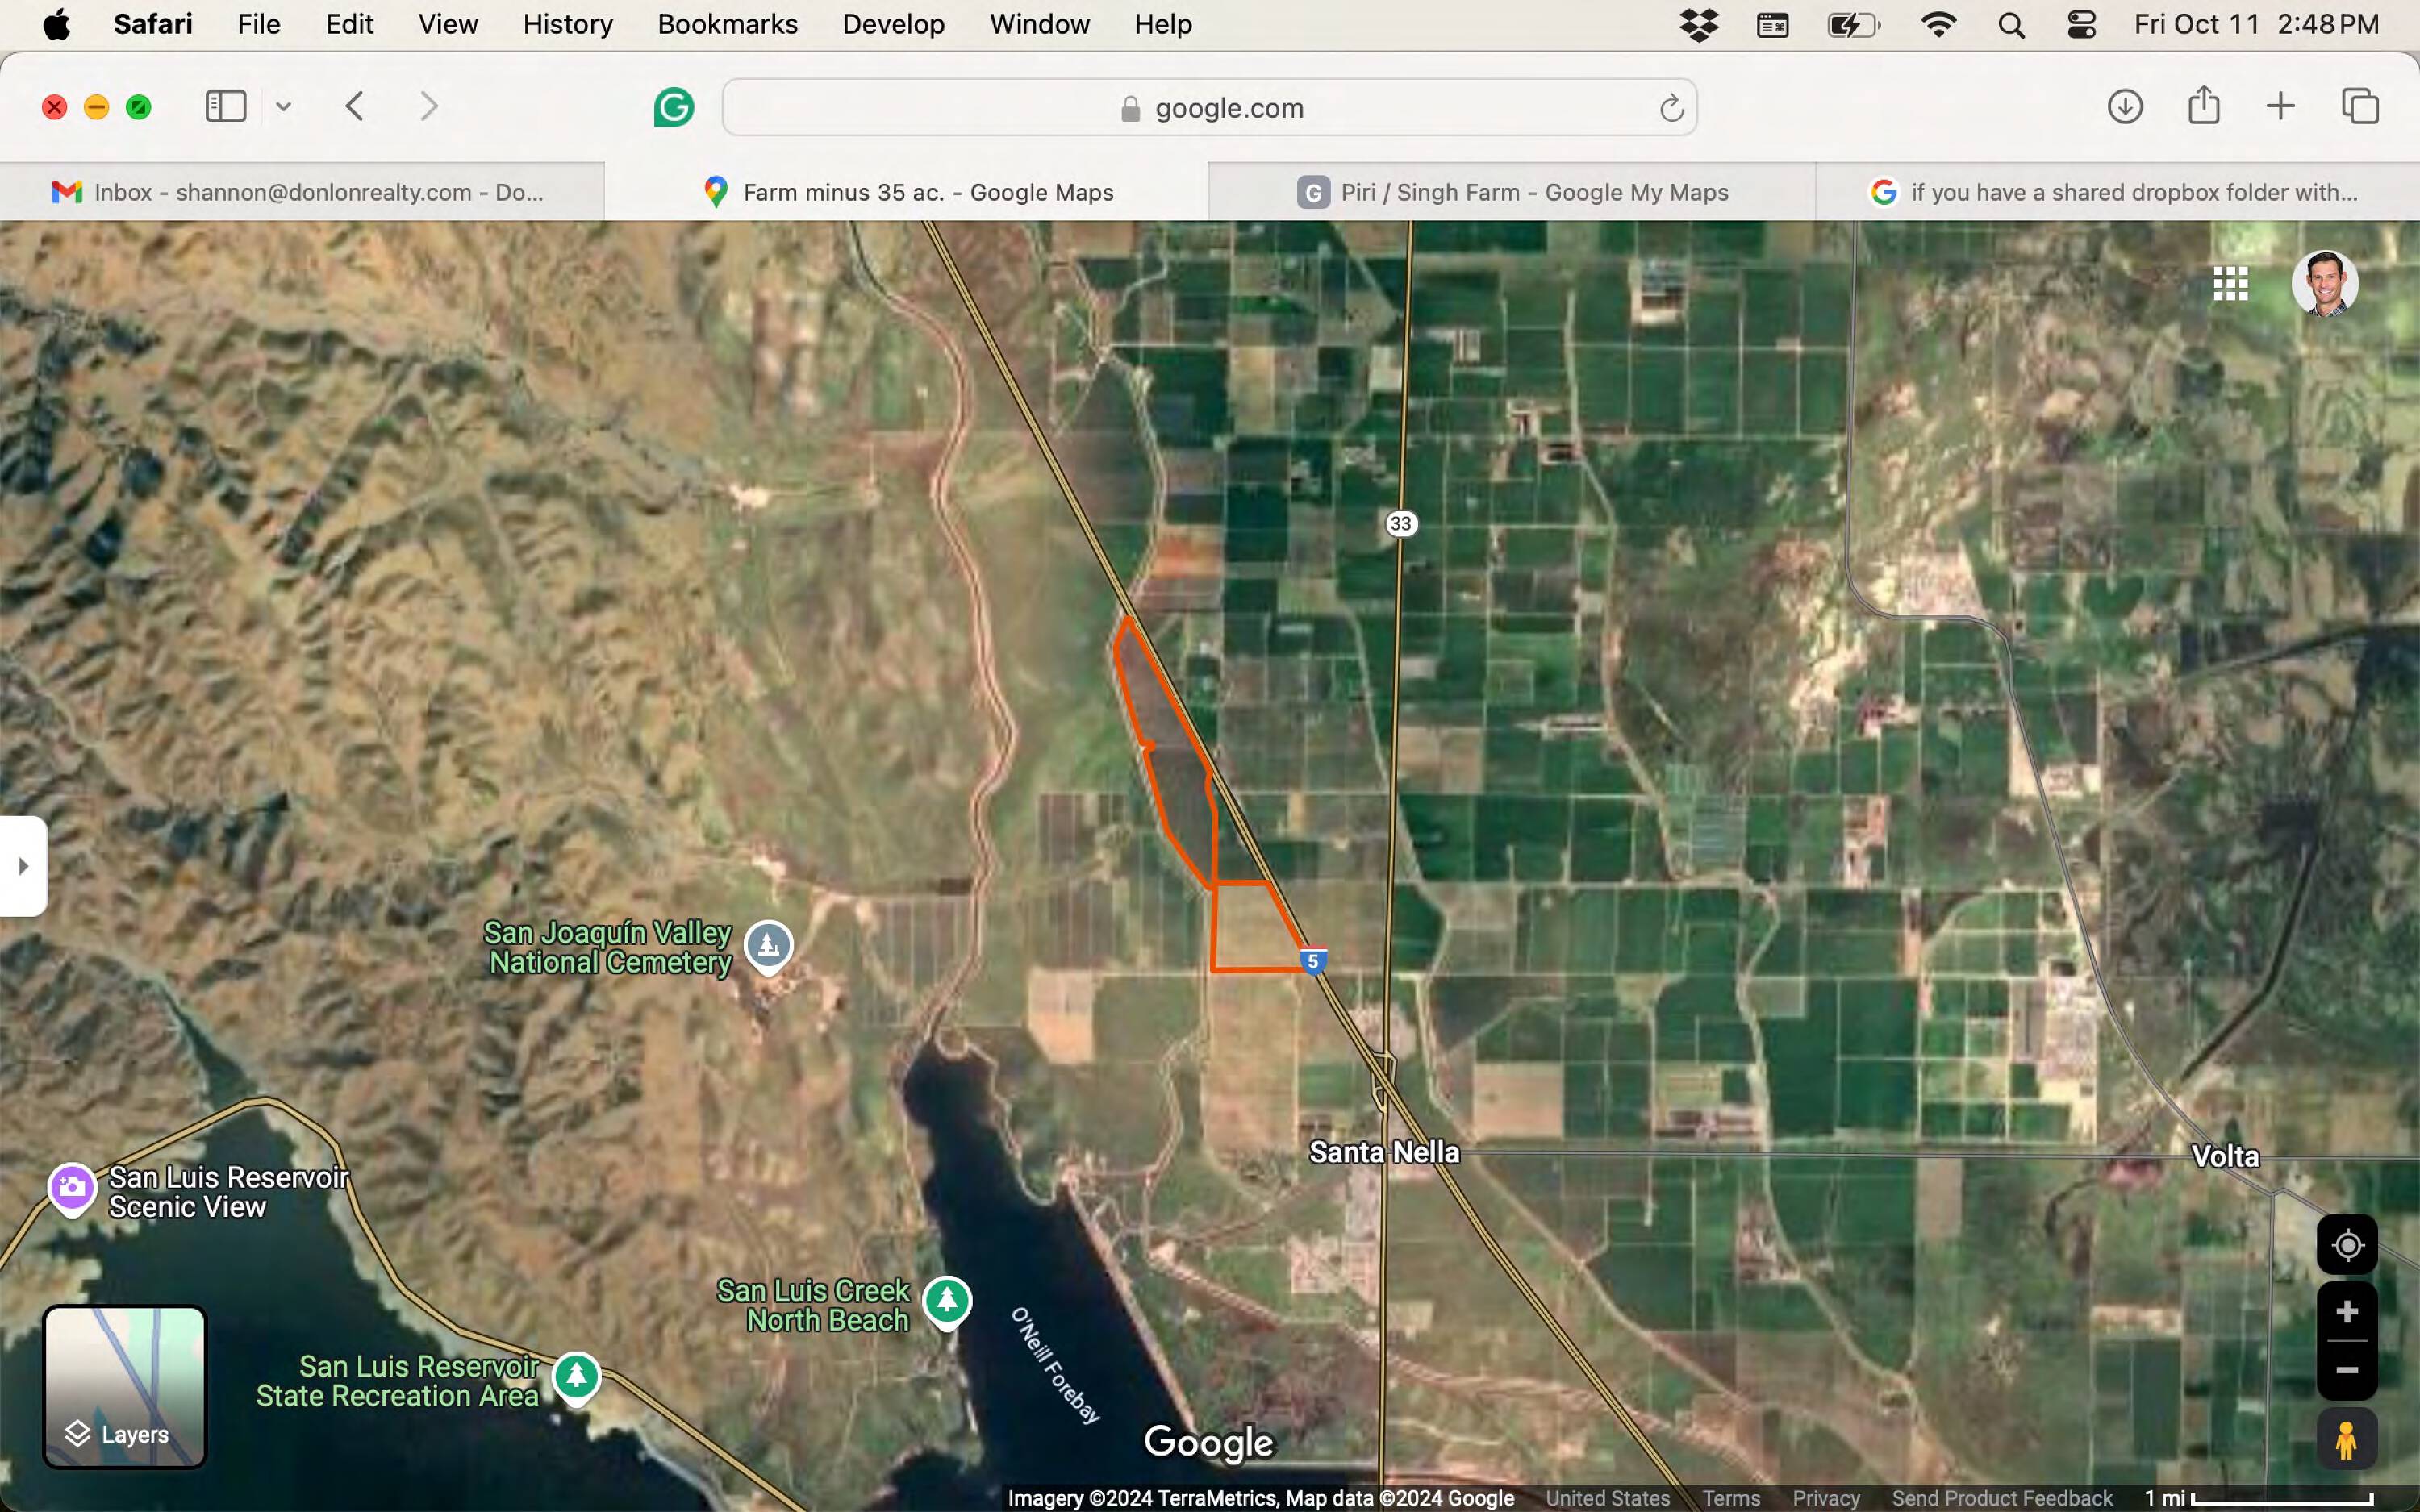This screenshot has width=2420, height=1512.
Task: Click the google.com address bar
Action: 1209,108
